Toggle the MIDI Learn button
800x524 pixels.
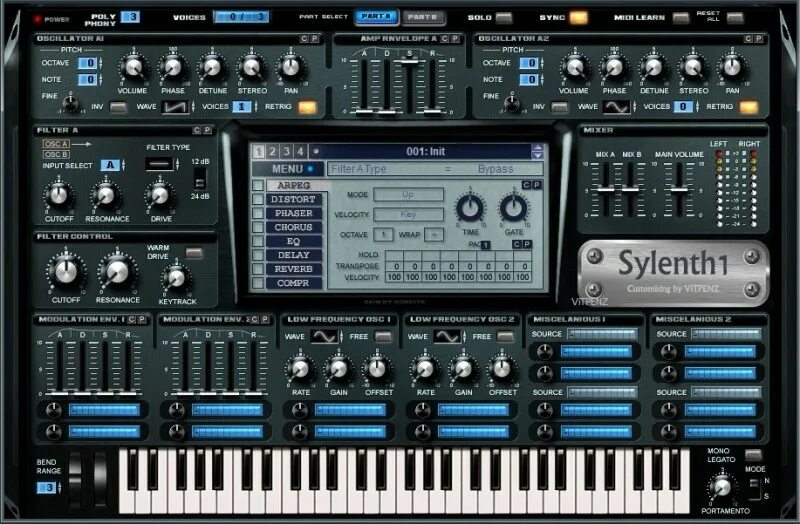pos(681,18)
